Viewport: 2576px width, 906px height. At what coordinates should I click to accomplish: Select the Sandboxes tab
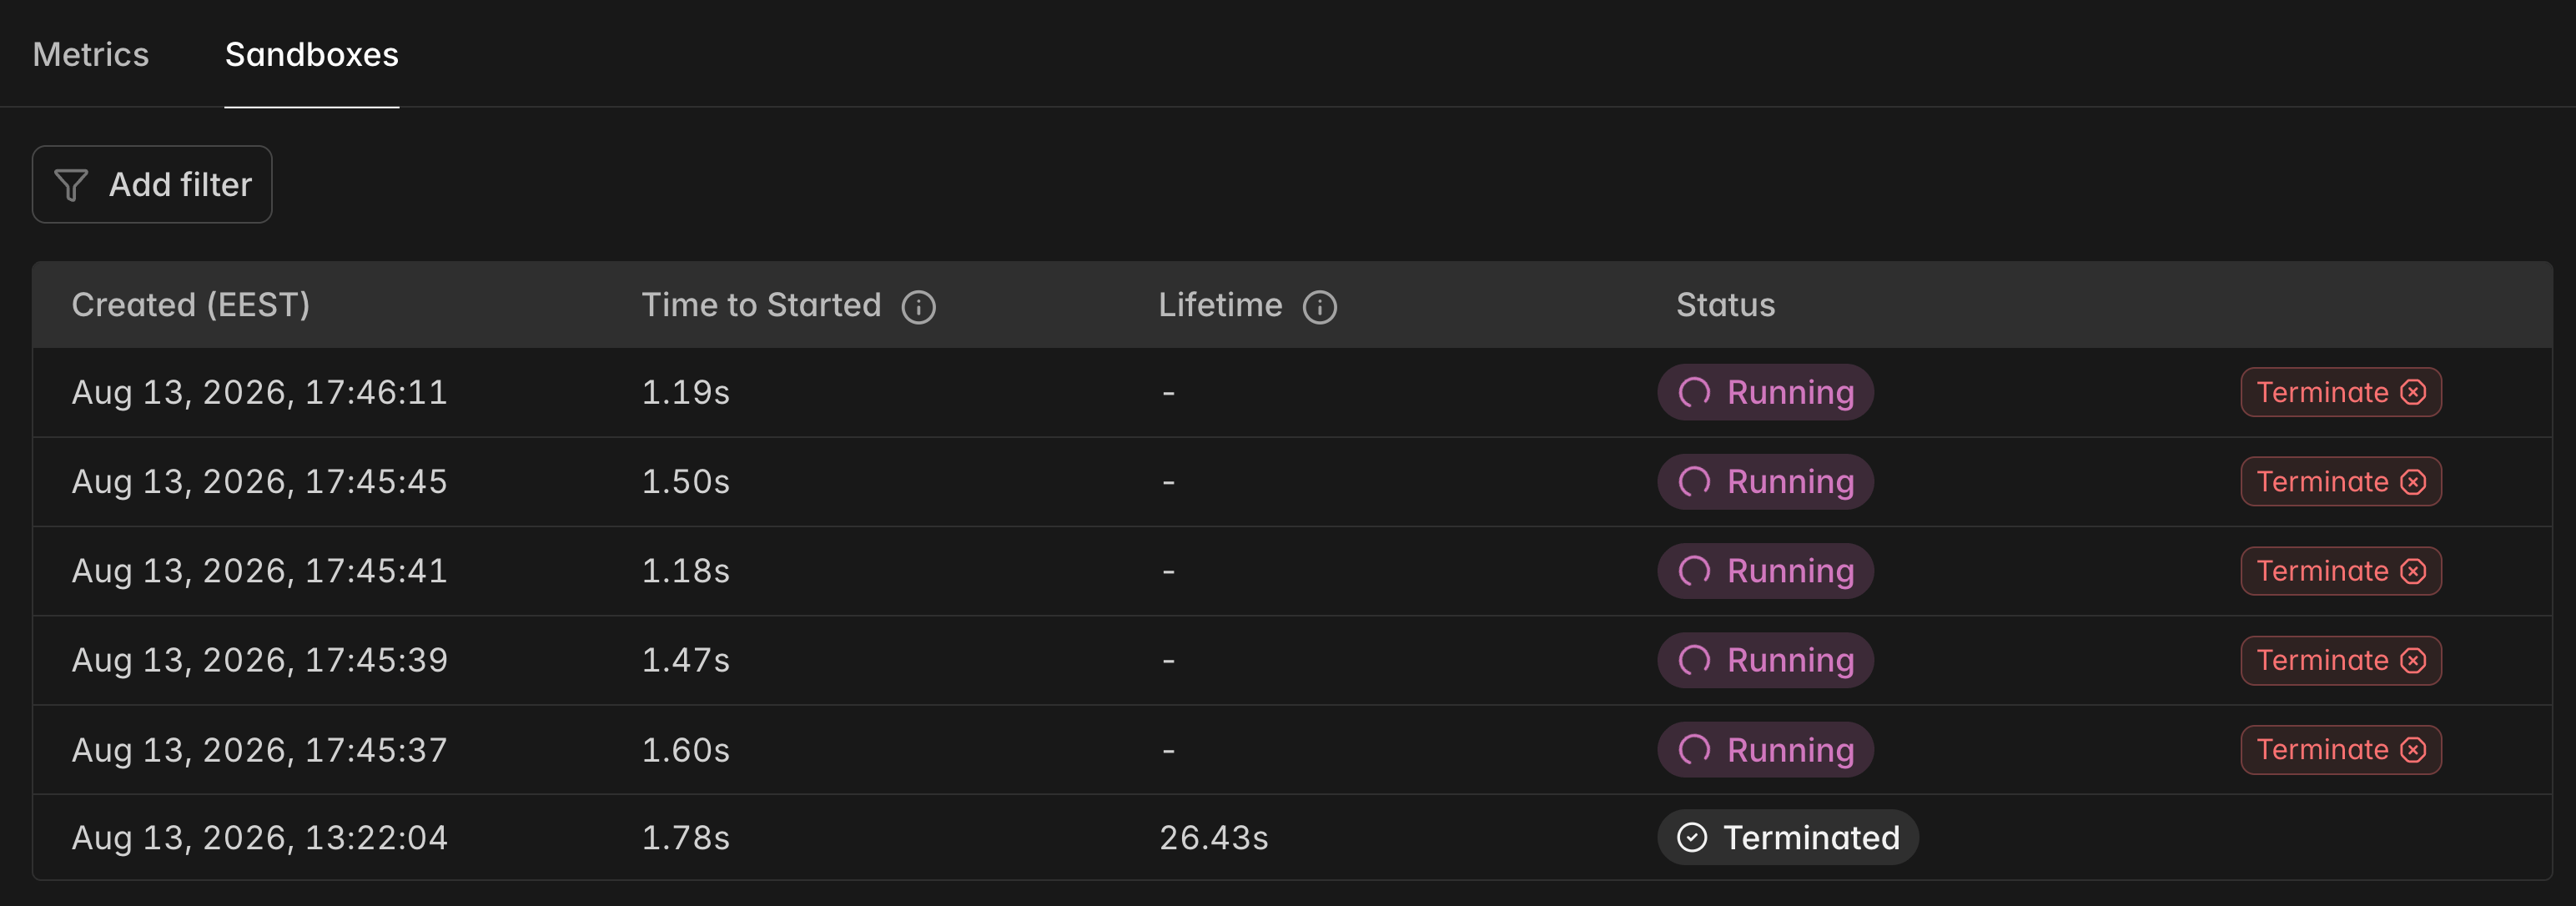312,54
